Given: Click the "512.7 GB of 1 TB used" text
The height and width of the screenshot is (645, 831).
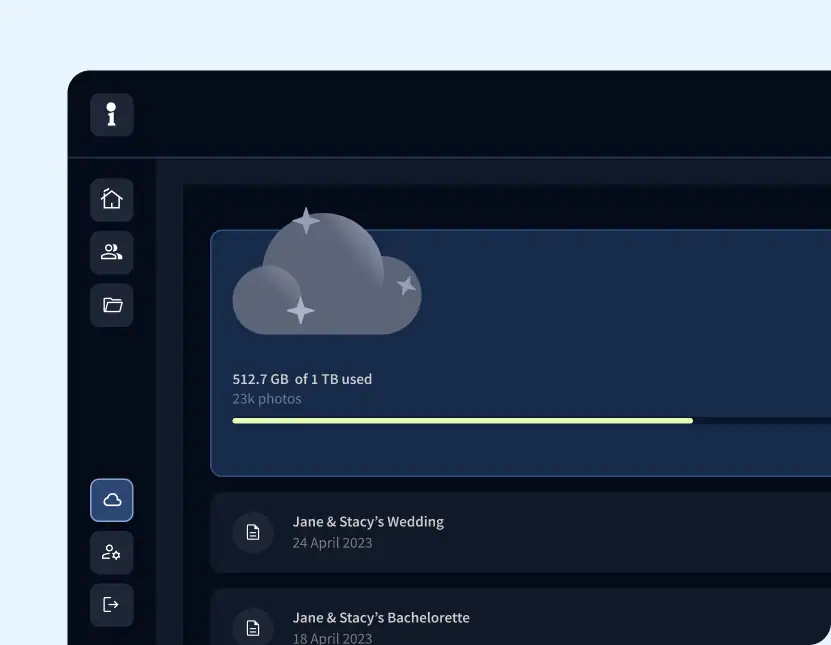Looking at the screenshot, I should [x=302, y=379].
